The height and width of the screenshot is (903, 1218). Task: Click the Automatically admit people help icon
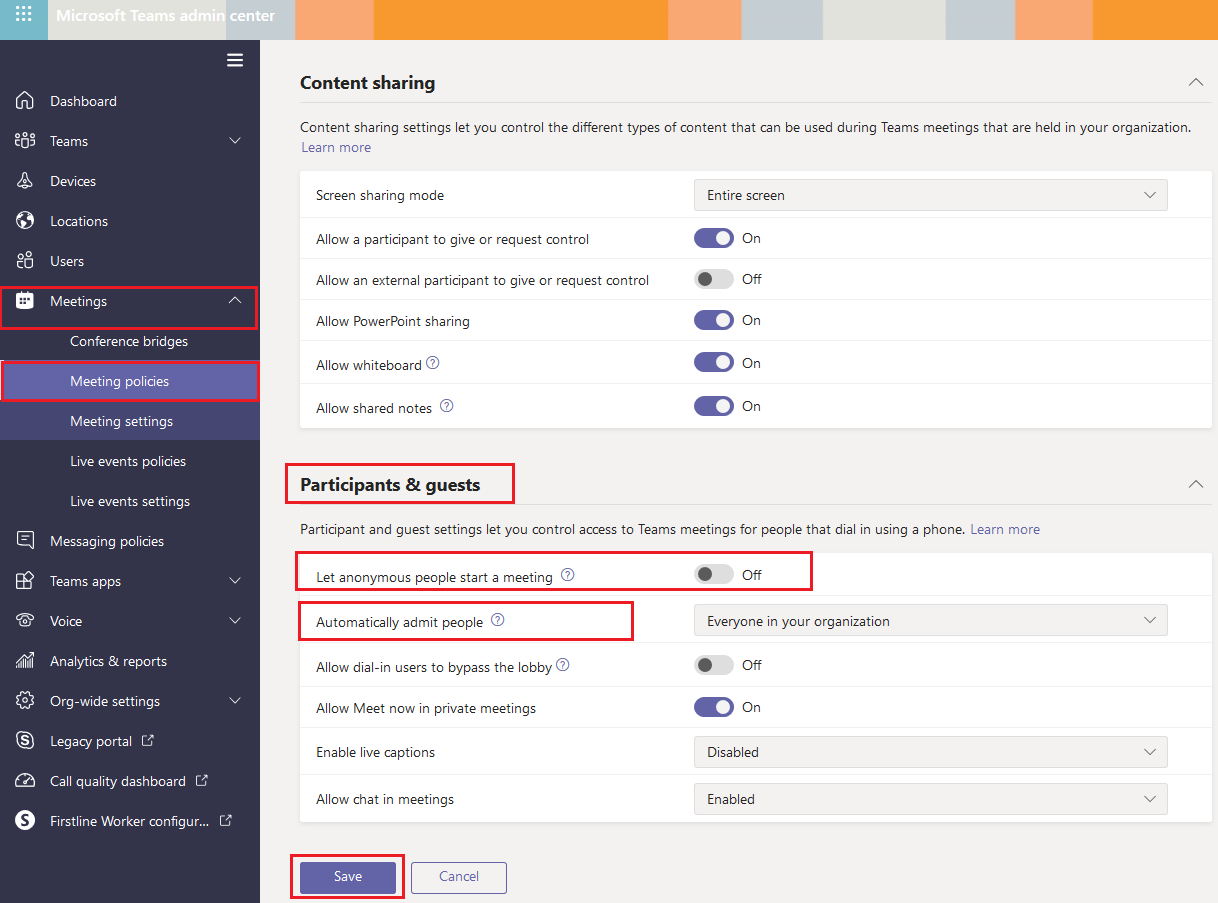(x=498, y=620)
